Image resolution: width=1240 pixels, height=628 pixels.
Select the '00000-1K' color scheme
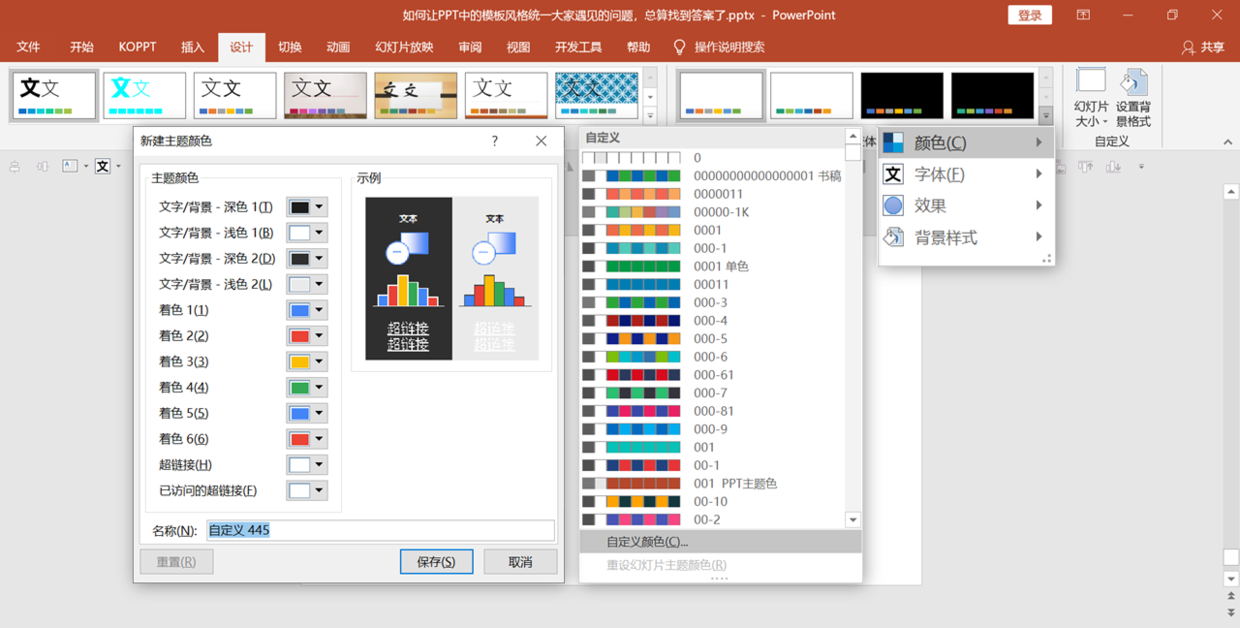[713, 212]
